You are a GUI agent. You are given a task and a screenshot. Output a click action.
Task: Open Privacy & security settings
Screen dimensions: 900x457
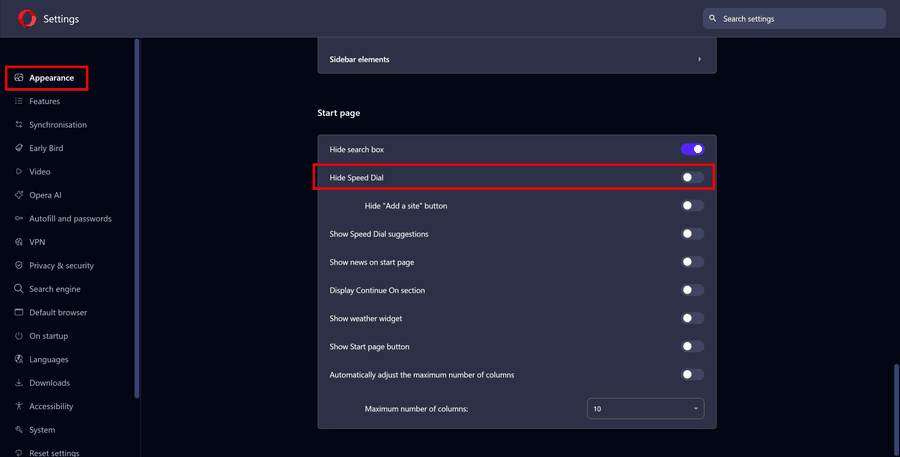(x=61, y=266)
